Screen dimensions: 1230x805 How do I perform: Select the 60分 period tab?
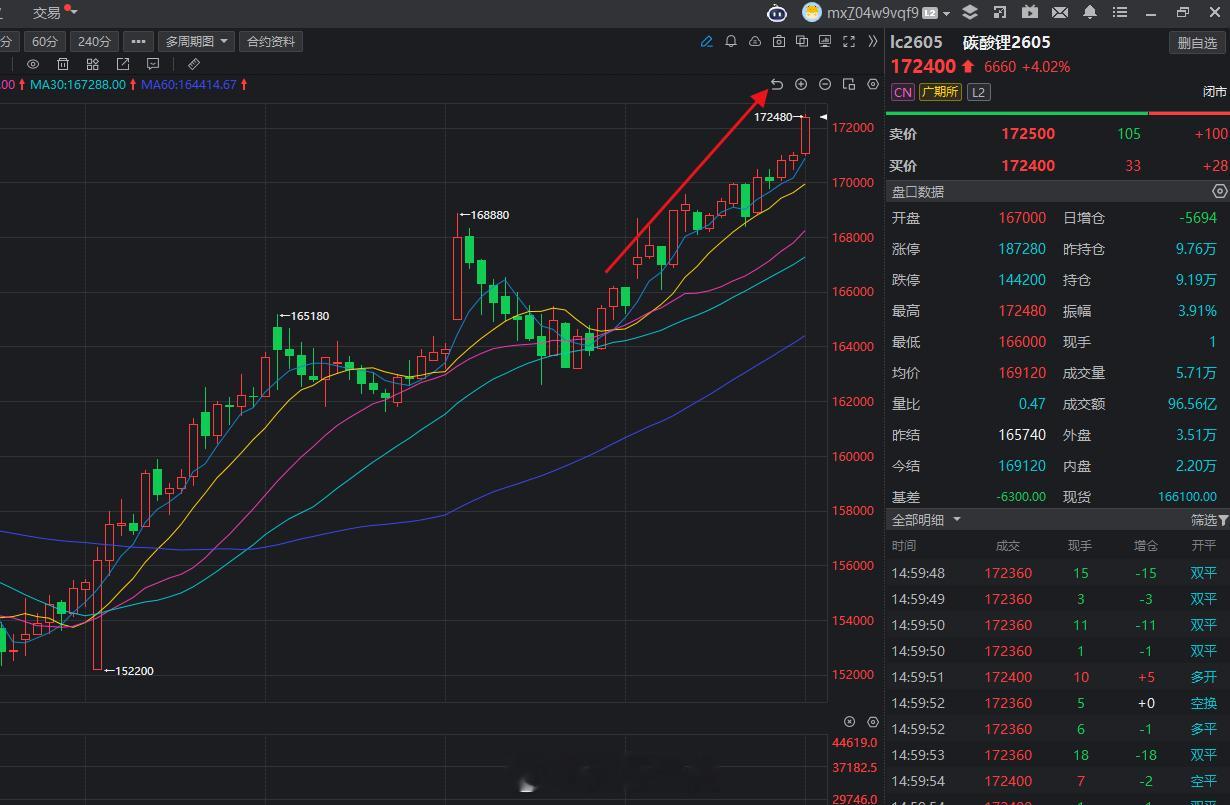coord(45,41)
